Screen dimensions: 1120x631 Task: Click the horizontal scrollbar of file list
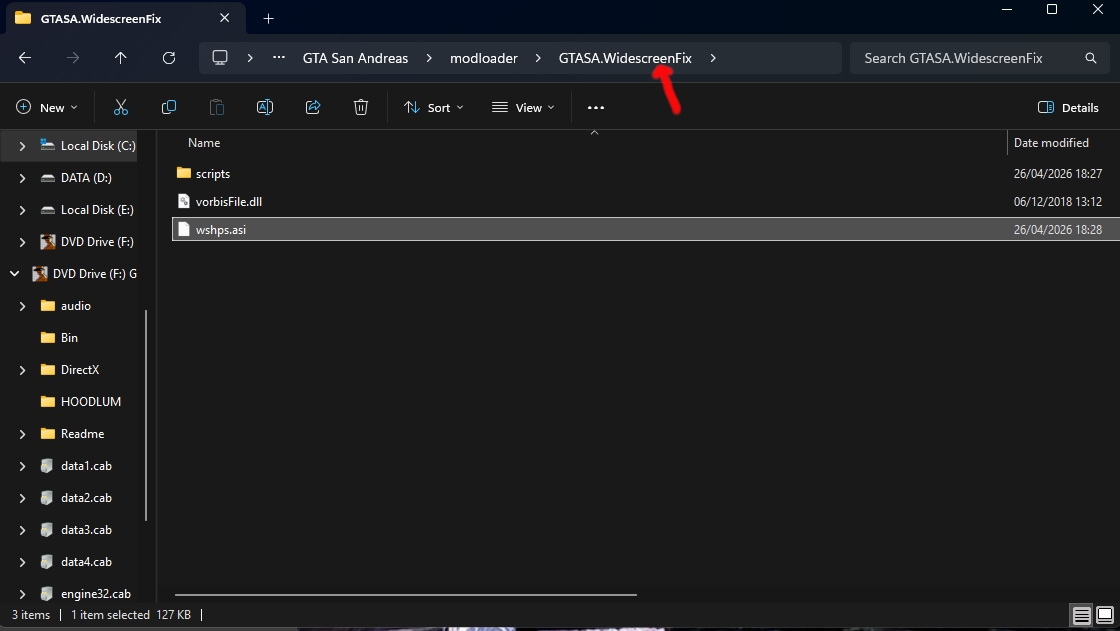[x=406, y=595]
